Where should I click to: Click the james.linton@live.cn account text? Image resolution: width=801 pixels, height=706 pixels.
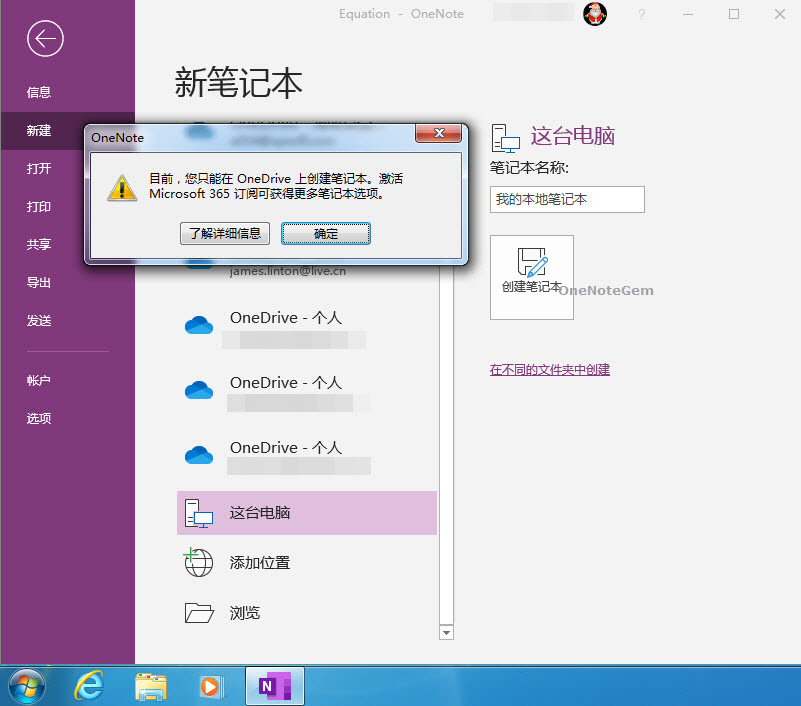click(288, 271)
